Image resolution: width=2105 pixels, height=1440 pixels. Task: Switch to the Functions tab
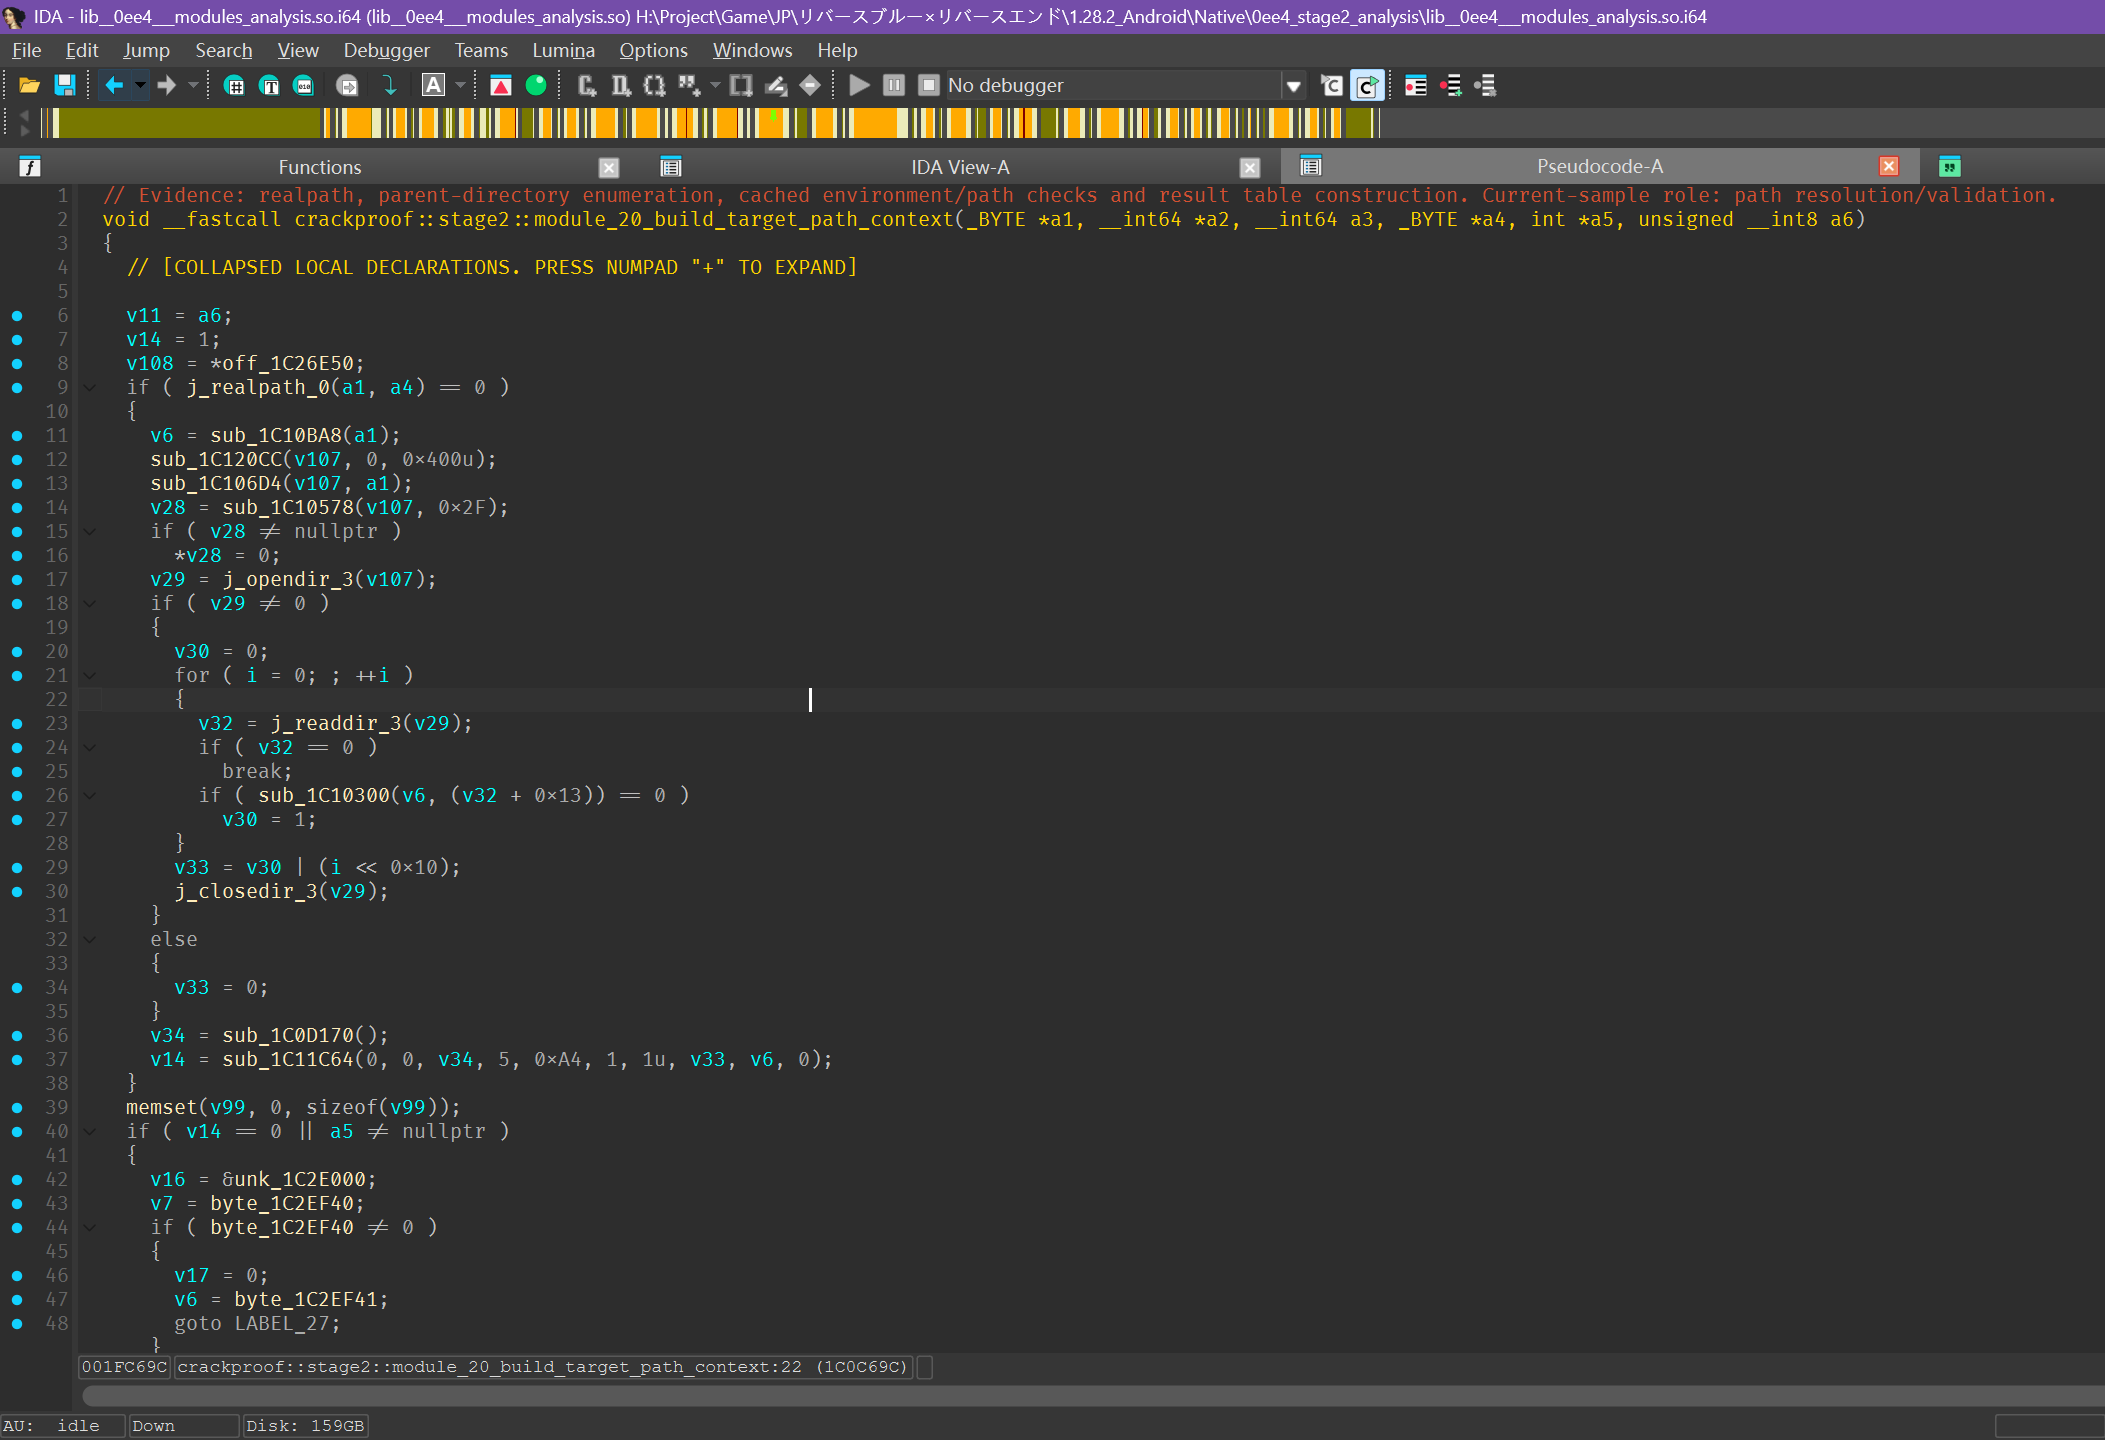coord(320,167)
